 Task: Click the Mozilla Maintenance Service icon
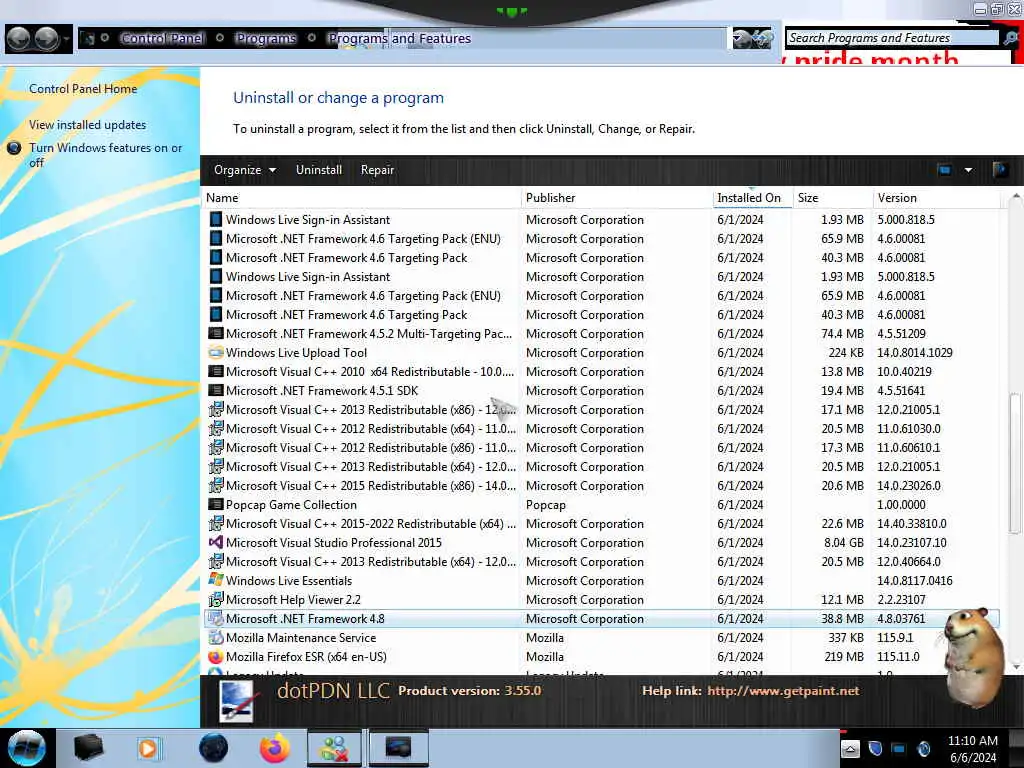click(x=216, y=637)
